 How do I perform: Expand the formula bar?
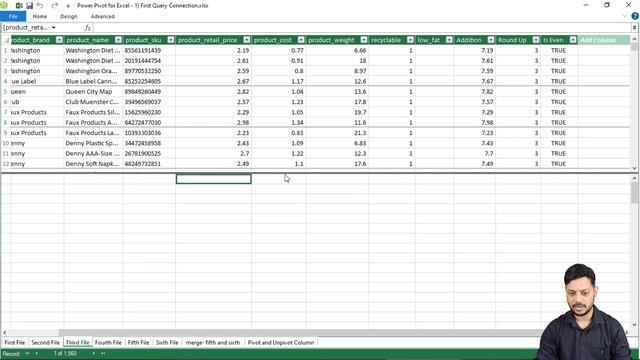(634, 28)
